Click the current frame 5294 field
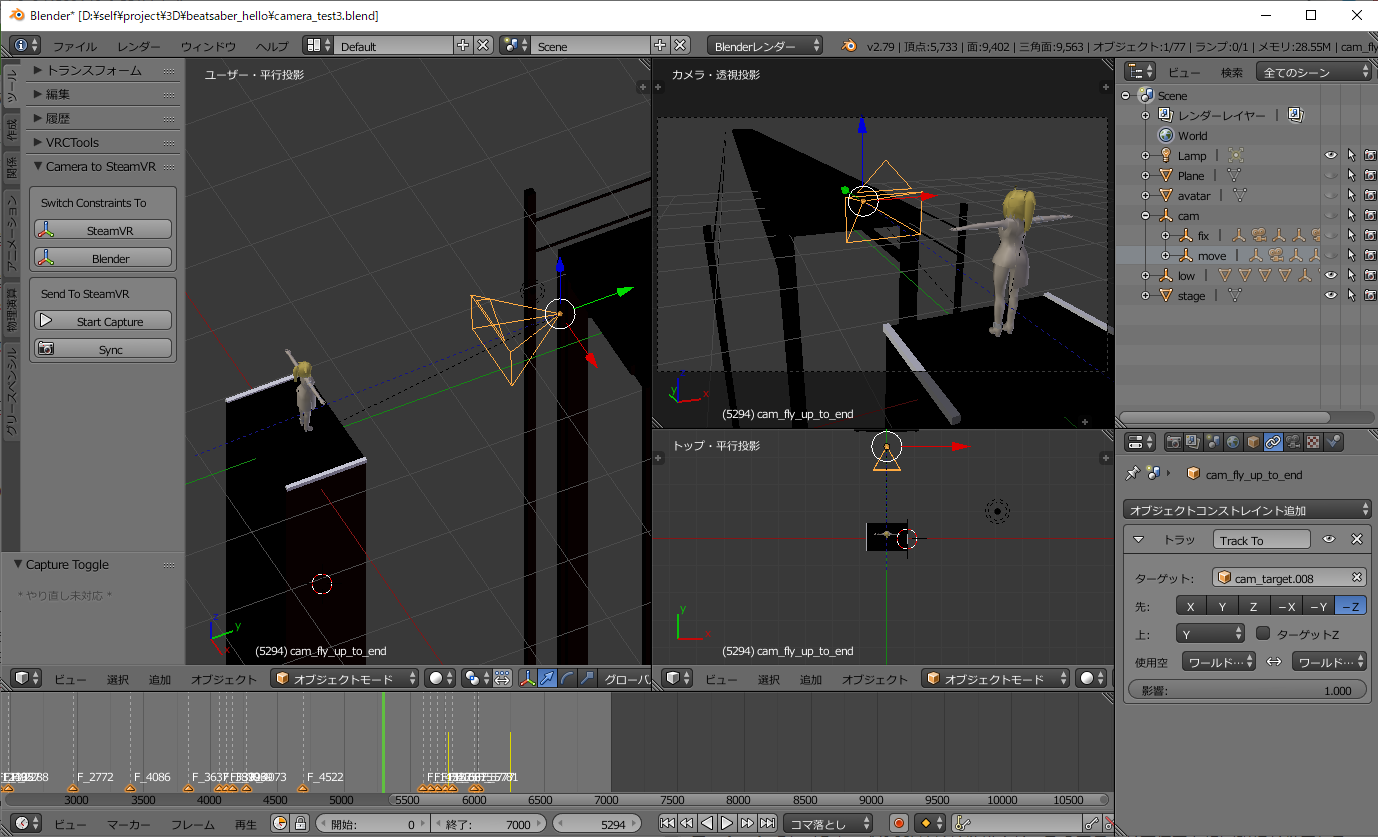The height and width of the screenshot is (837, 1378). (598, 823)
